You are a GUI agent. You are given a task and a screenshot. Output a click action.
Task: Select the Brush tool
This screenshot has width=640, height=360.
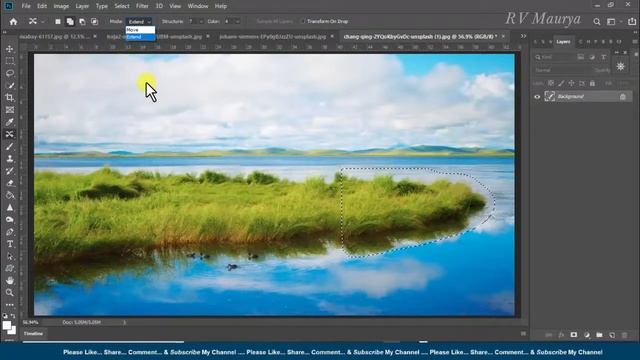(x=9, y=147)
